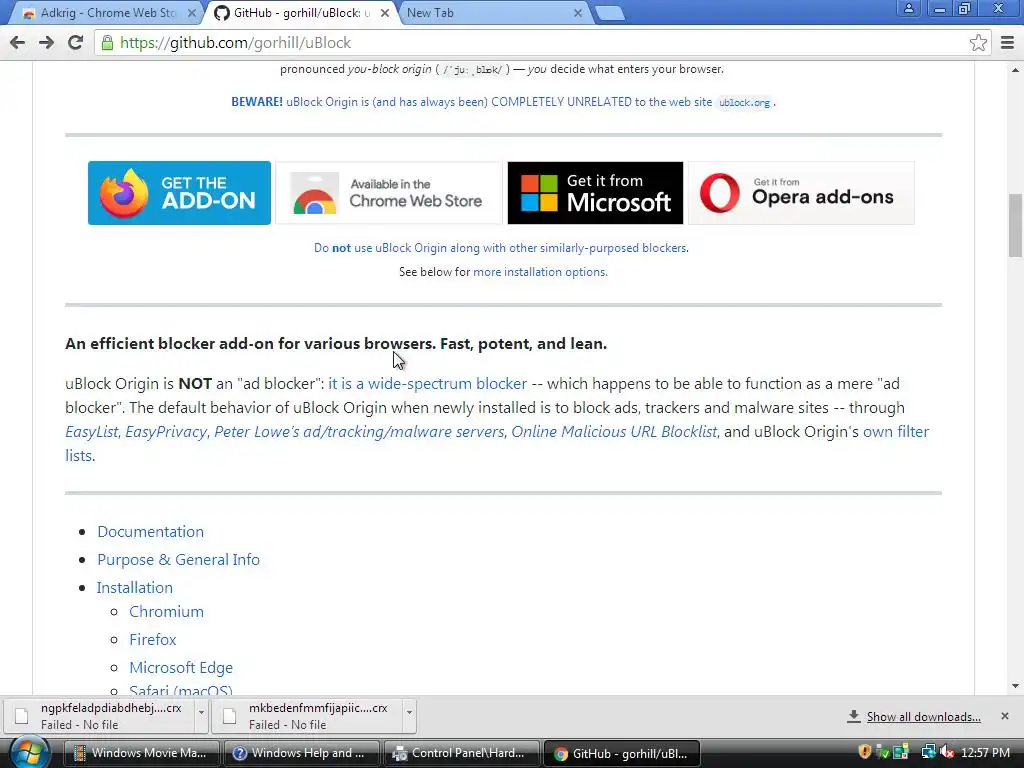
Task: Close the GitHub gorhill/uBlock tab
Action: click(x=385, y=13)
